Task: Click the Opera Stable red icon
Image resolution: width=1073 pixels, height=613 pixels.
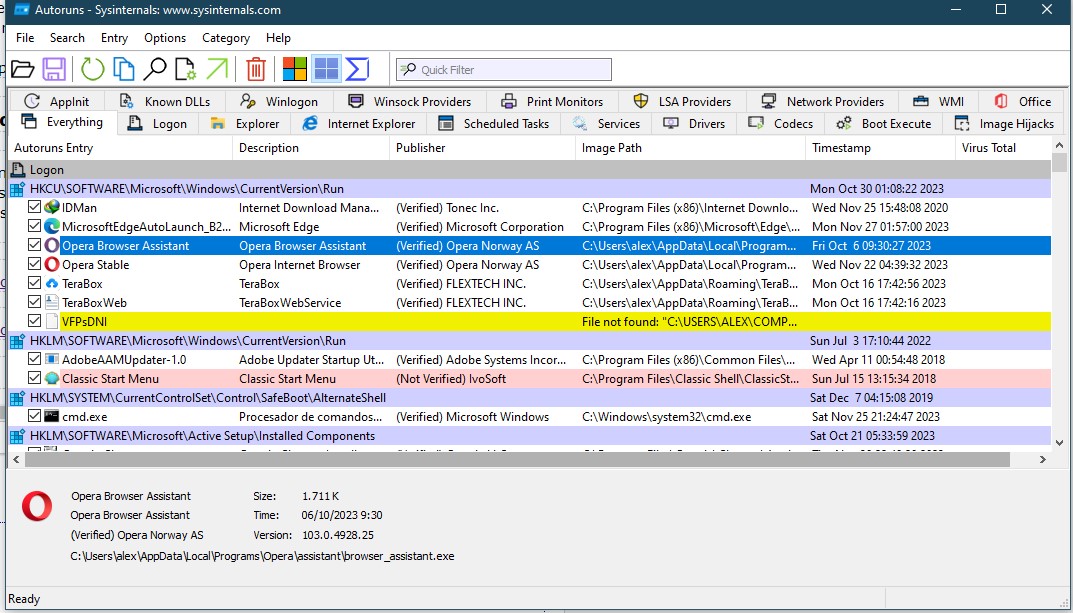Action: coord(52,264)
